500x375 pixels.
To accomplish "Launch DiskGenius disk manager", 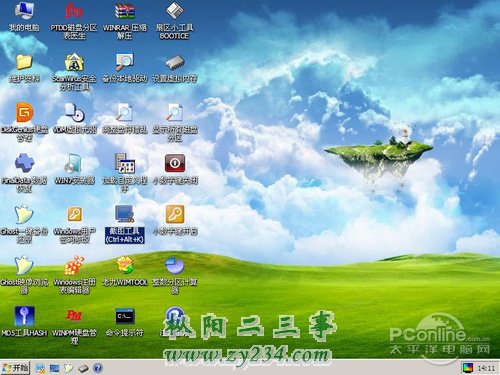I will click(24, 113).
